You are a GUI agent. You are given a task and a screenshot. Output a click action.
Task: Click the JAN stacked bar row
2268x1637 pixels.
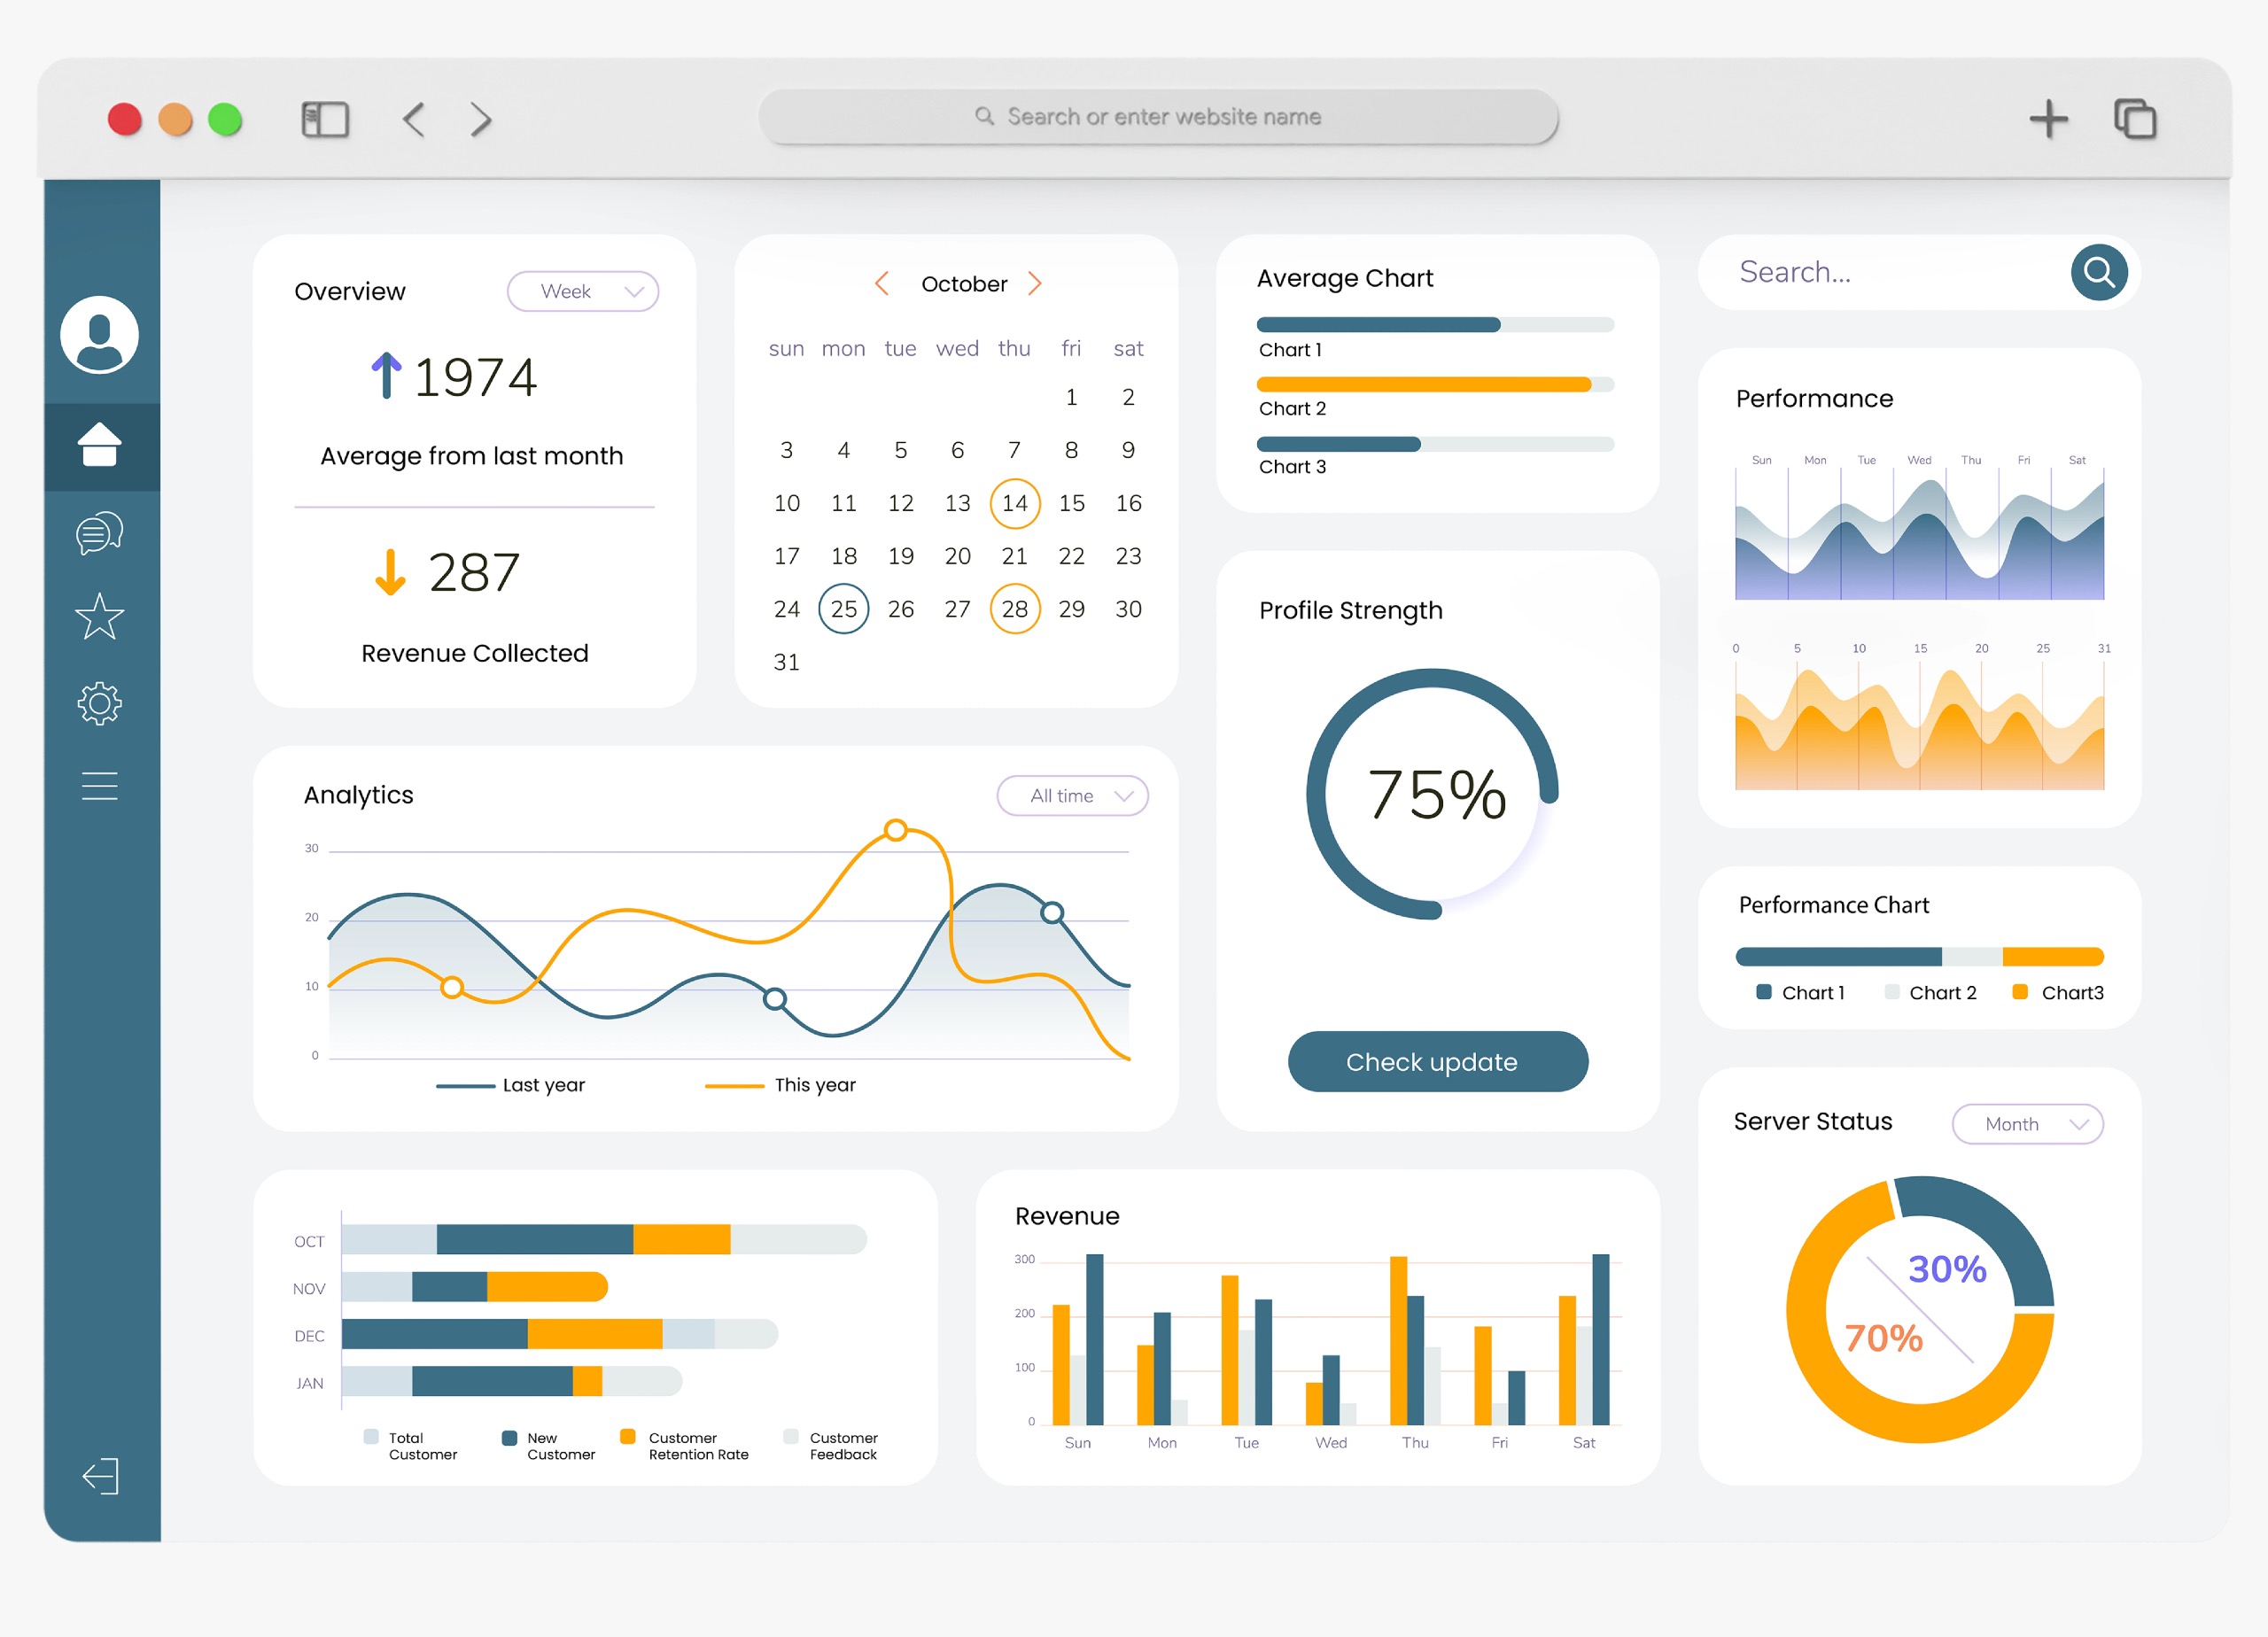pos(512,1381)
